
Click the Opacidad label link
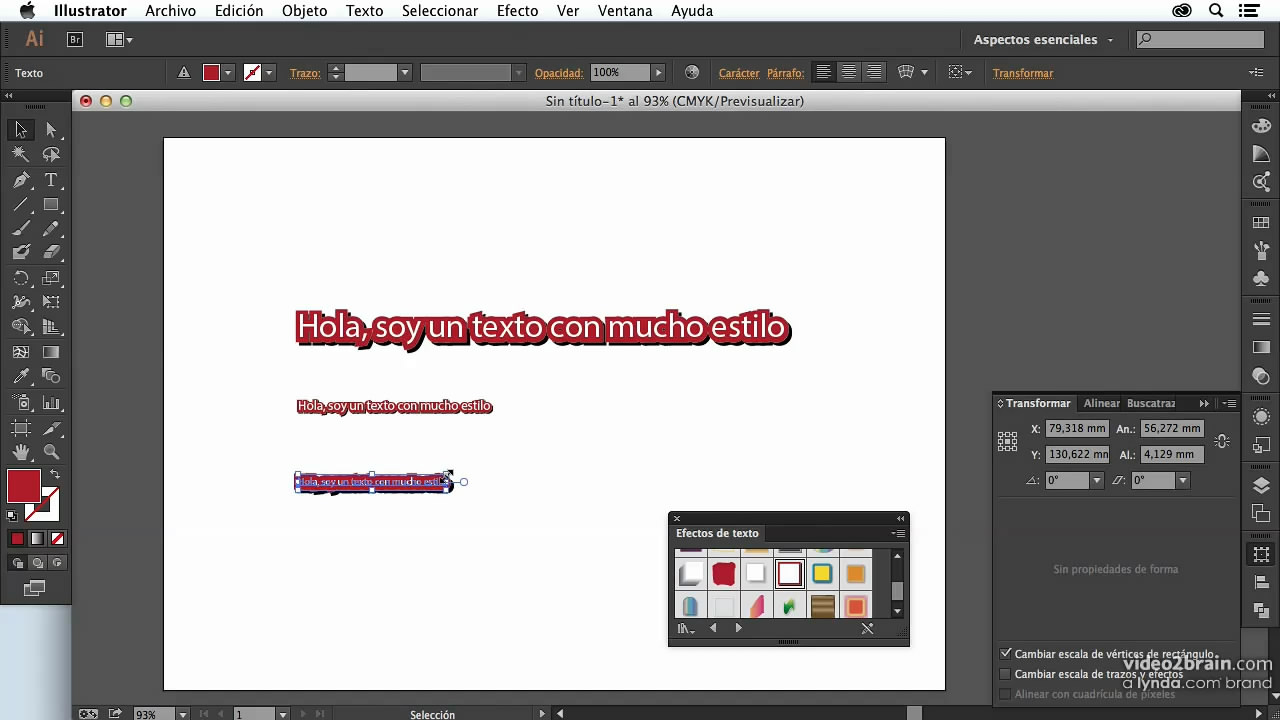558,73
